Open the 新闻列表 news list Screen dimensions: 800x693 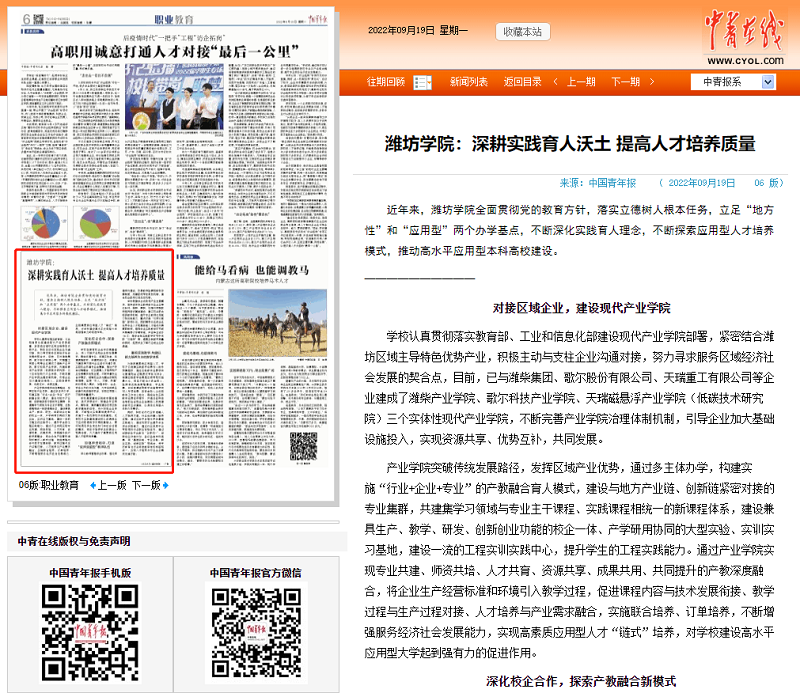pyautogui.click(x=468, y=82)
